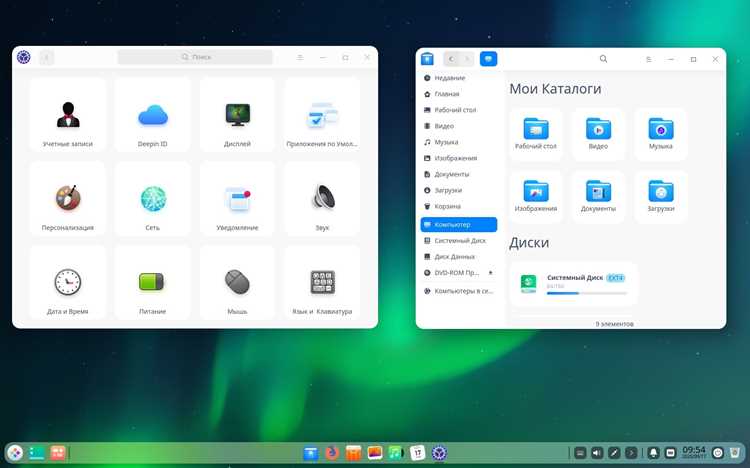Open the Deepin ID cloud settings
The height and width of the screenshot is (468, 750).
(153, 115)
